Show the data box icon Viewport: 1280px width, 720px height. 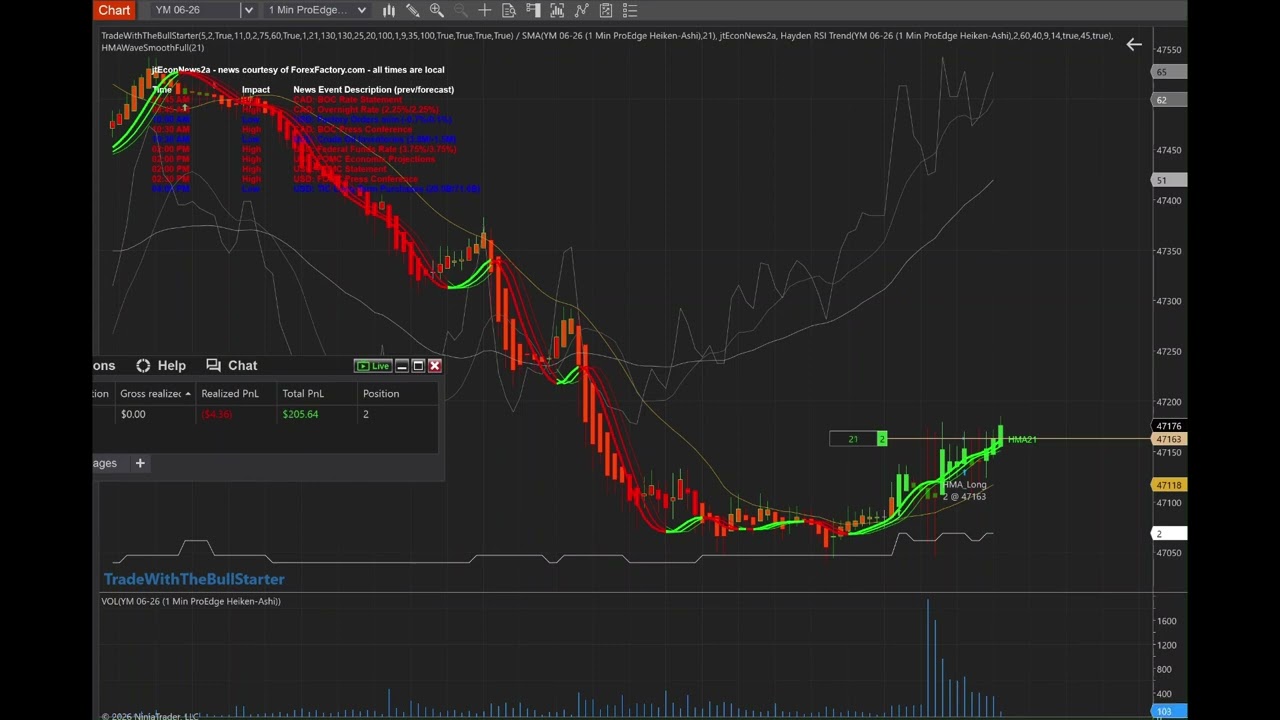[509, 10]
